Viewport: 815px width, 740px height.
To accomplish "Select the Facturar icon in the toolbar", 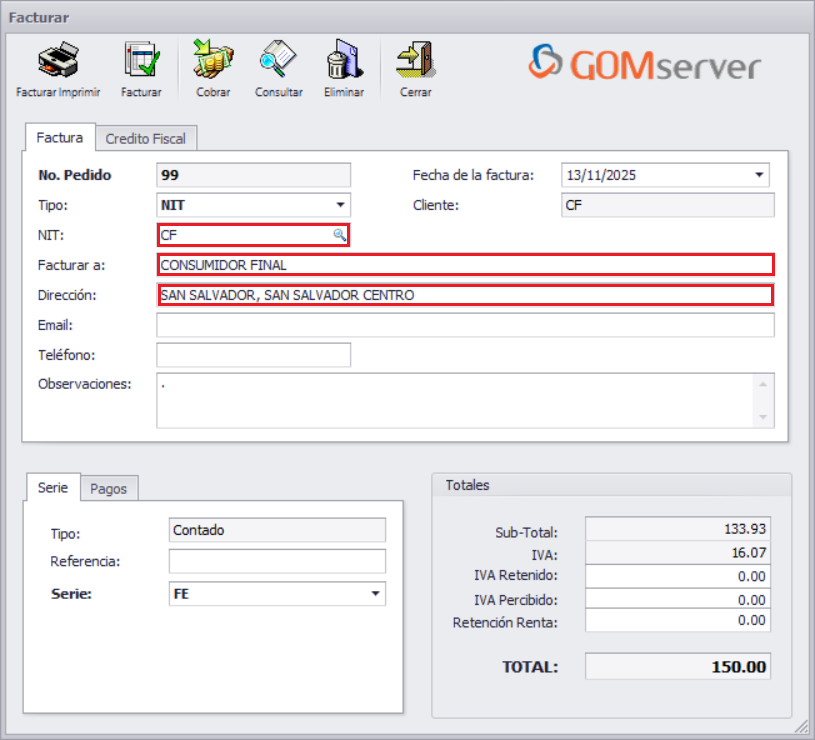I will point(140,60).
